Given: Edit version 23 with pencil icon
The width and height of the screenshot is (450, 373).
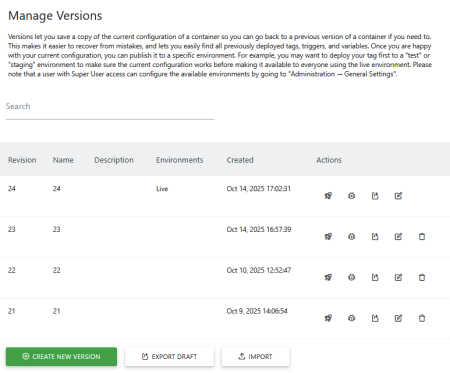Looking at the screenshot, I should 398,237.
